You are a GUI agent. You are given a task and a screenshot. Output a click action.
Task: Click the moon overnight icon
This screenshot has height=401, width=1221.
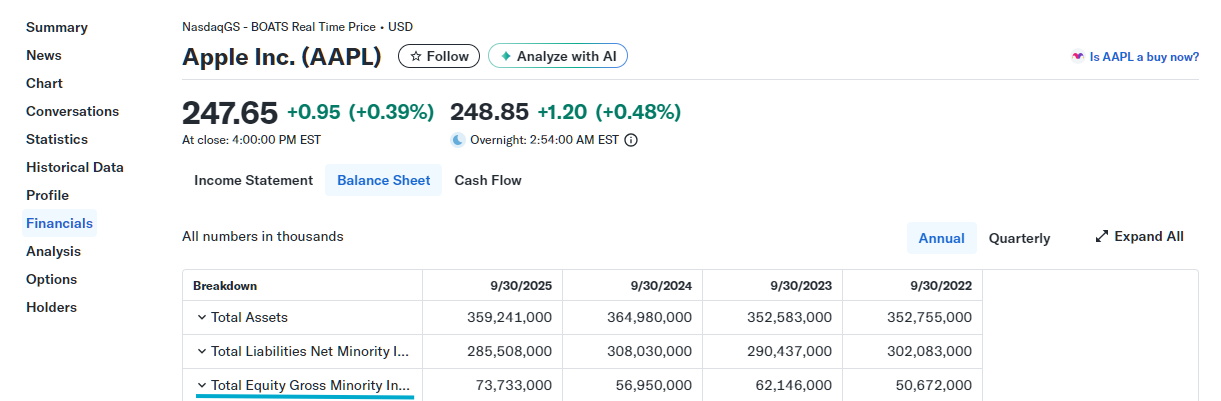[458, 140]
